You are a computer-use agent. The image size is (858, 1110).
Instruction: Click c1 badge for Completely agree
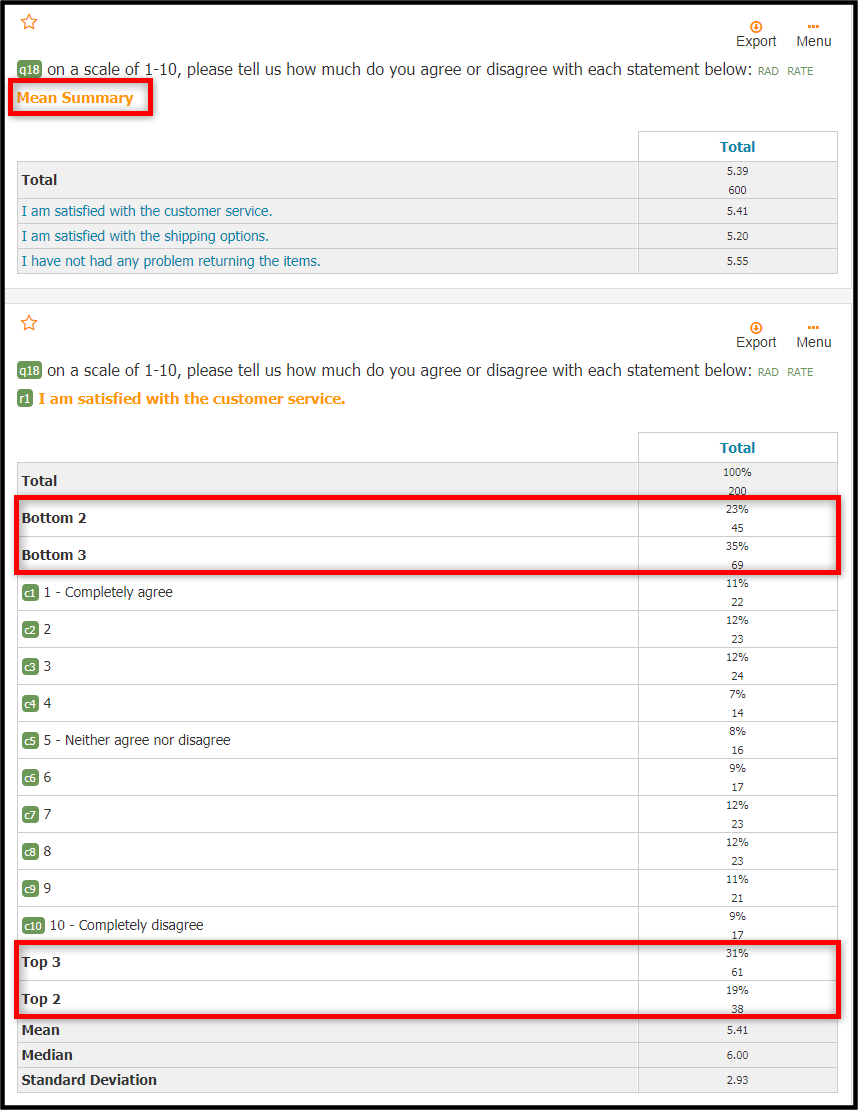[30, 593]
